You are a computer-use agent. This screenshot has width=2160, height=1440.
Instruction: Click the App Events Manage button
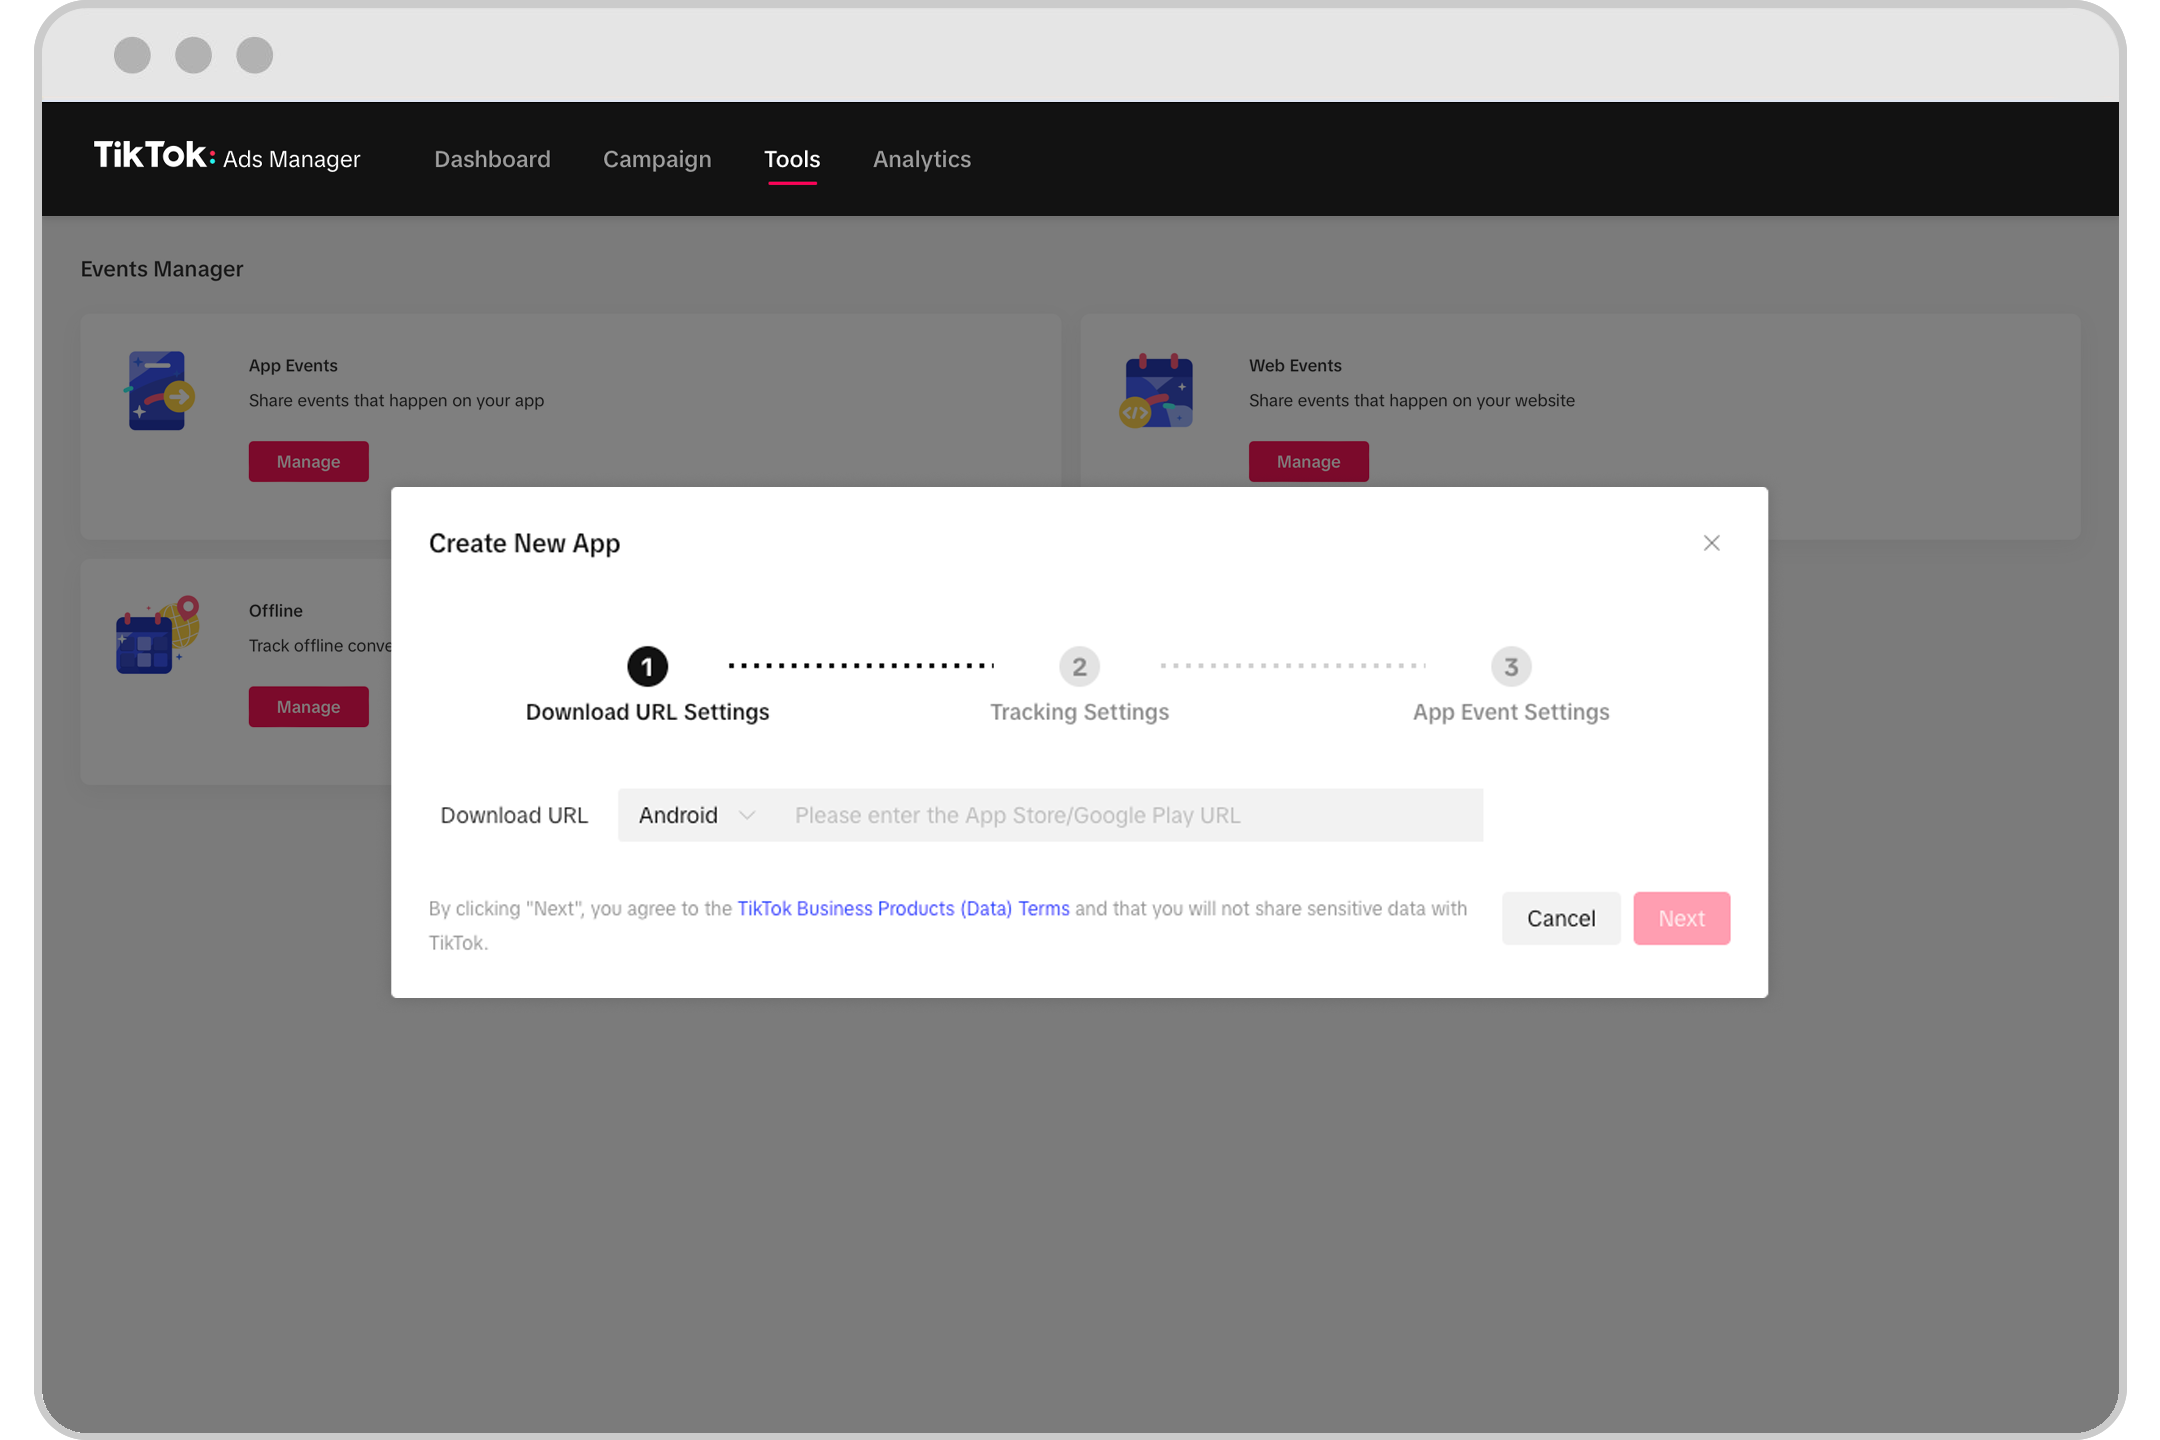[309, 461]
